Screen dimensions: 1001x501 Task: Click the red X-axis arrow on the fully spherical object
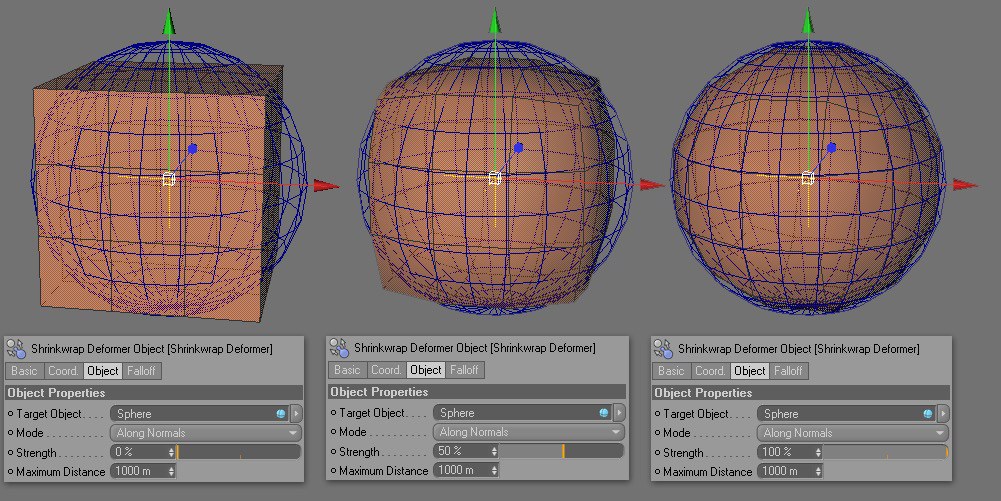click(964, 184)
